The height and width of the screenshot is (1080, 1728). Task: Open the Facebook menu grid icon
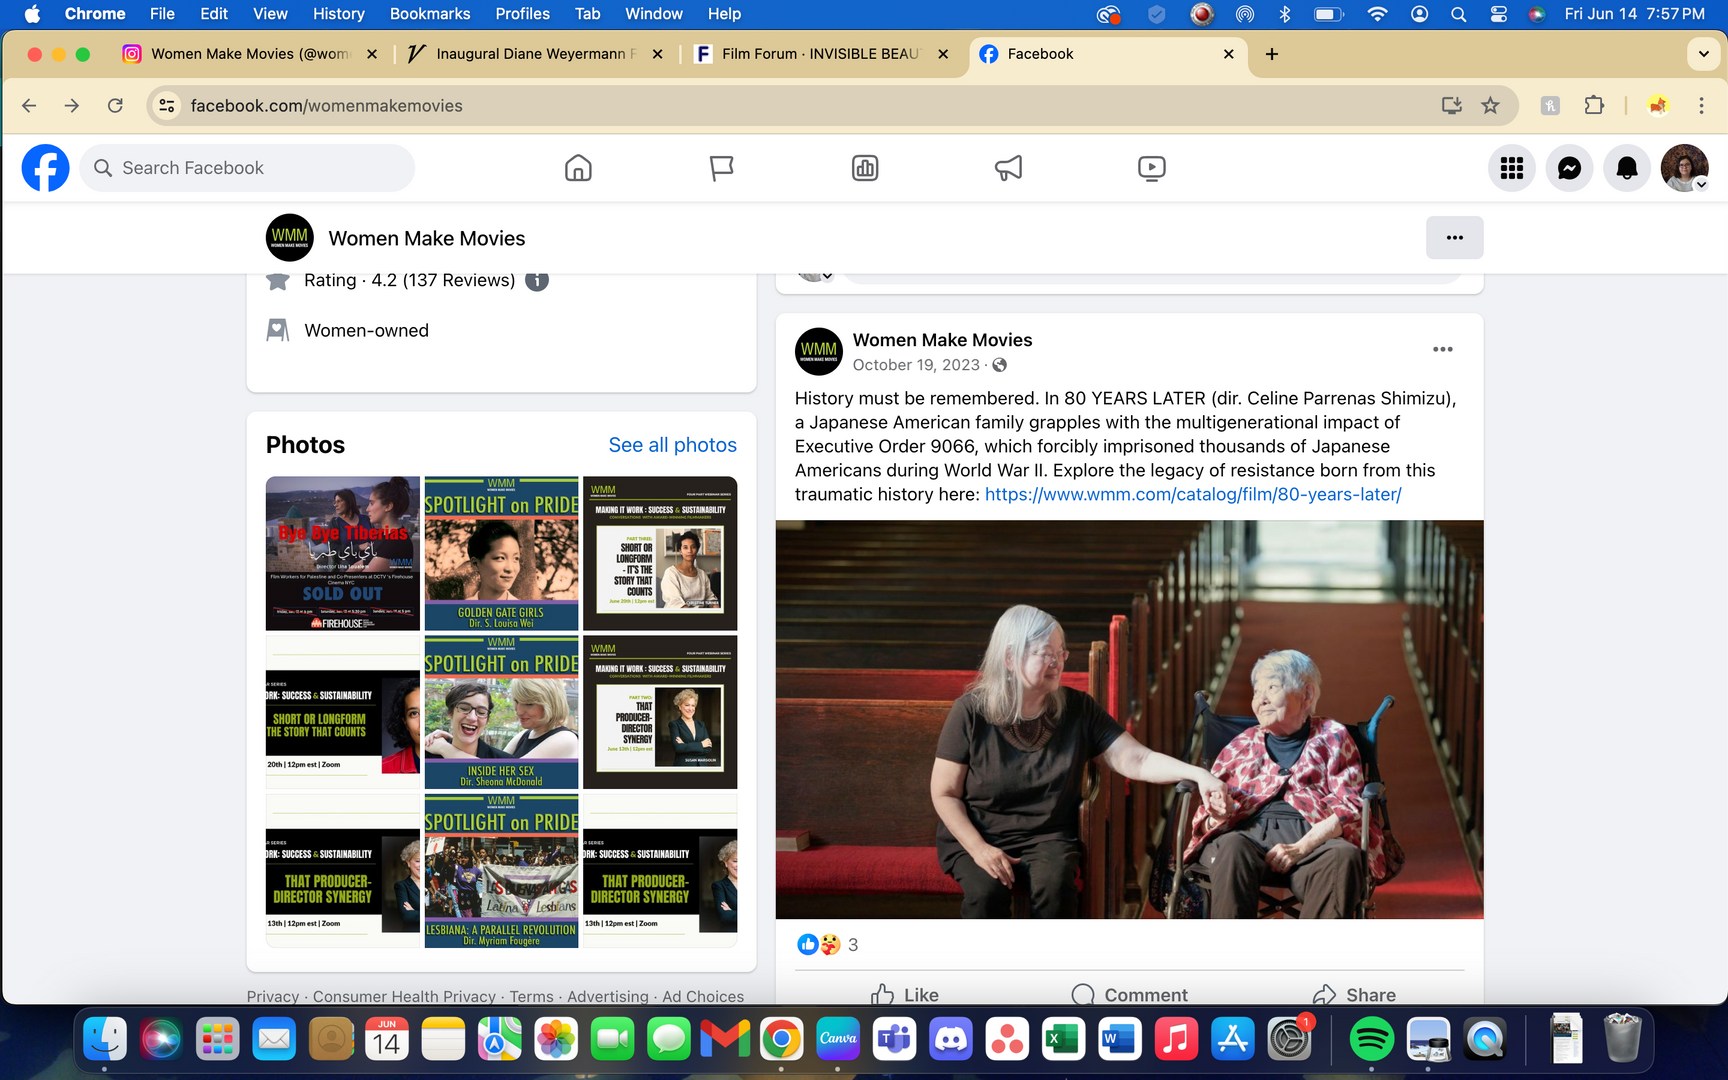[1511, 168]
